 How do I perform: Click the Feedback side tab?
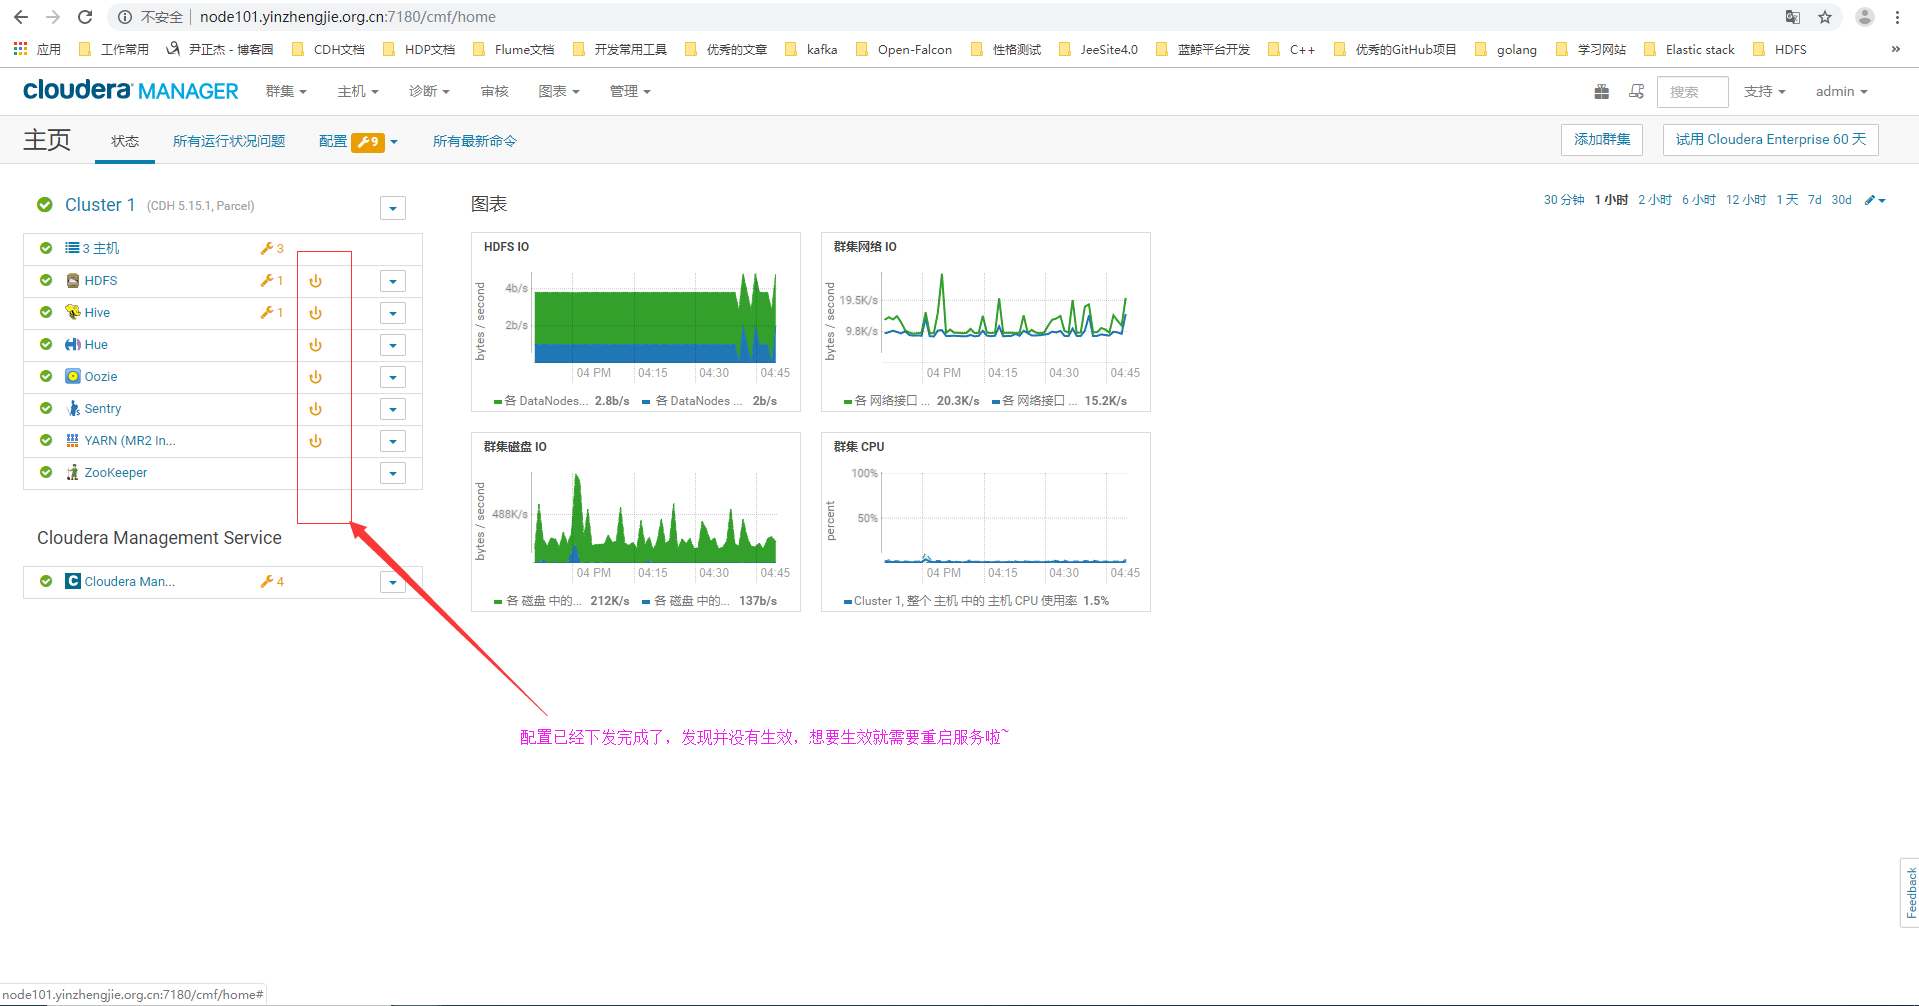[x=1910, y=892]
